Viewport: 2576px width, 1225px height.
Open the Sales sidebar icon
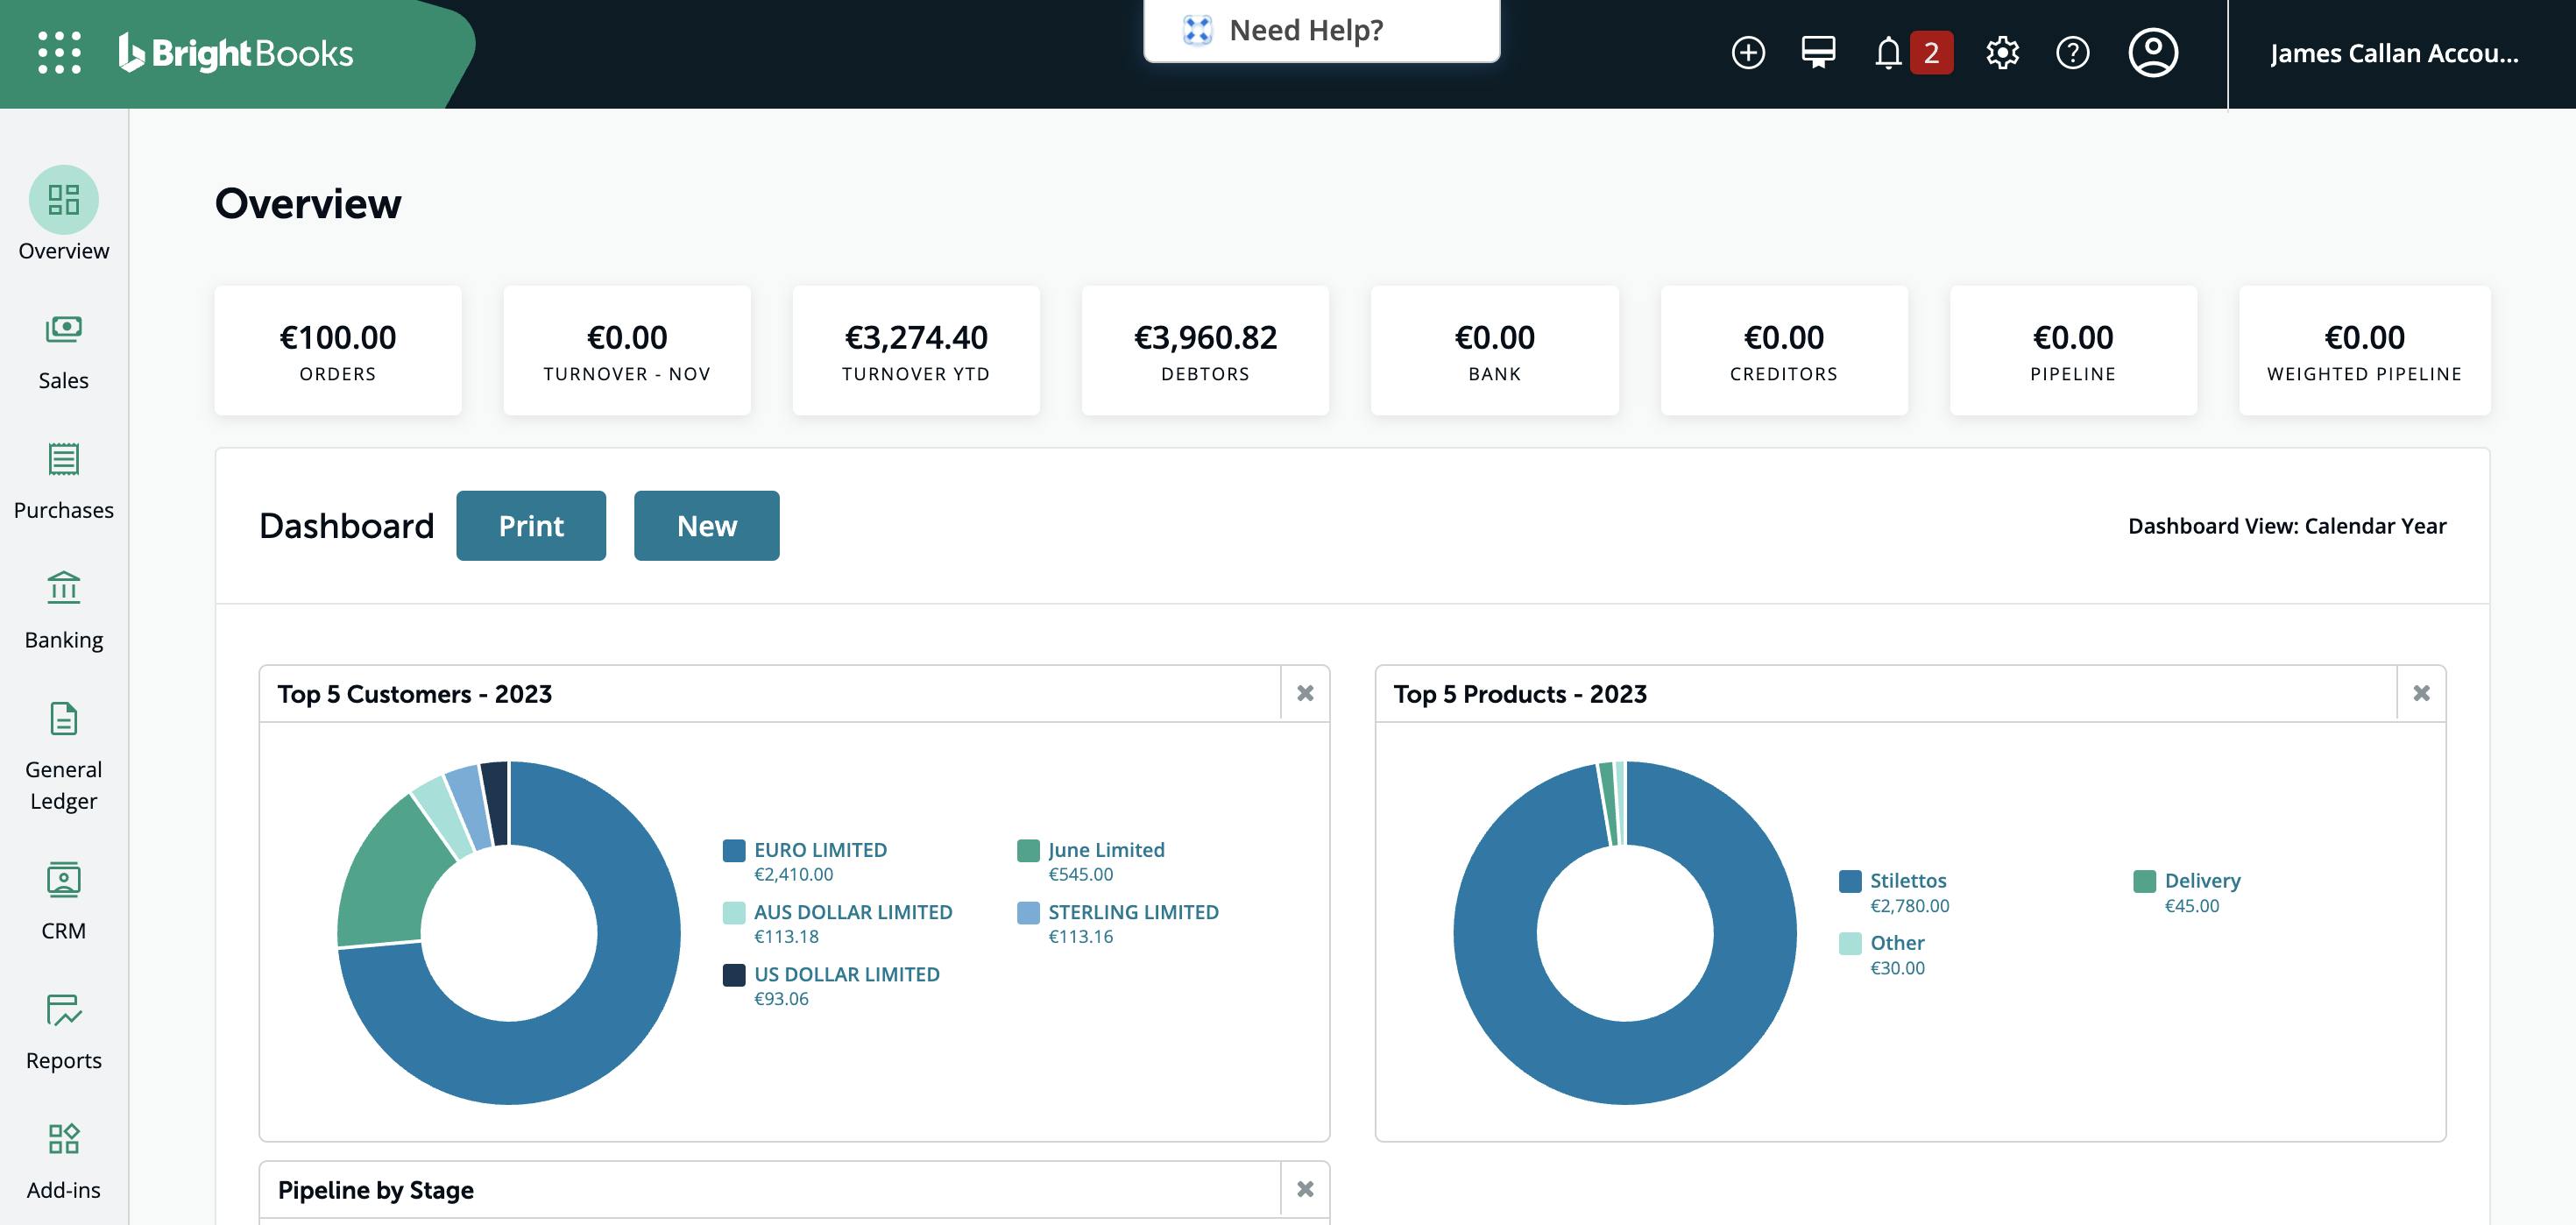tap(64, 329)
